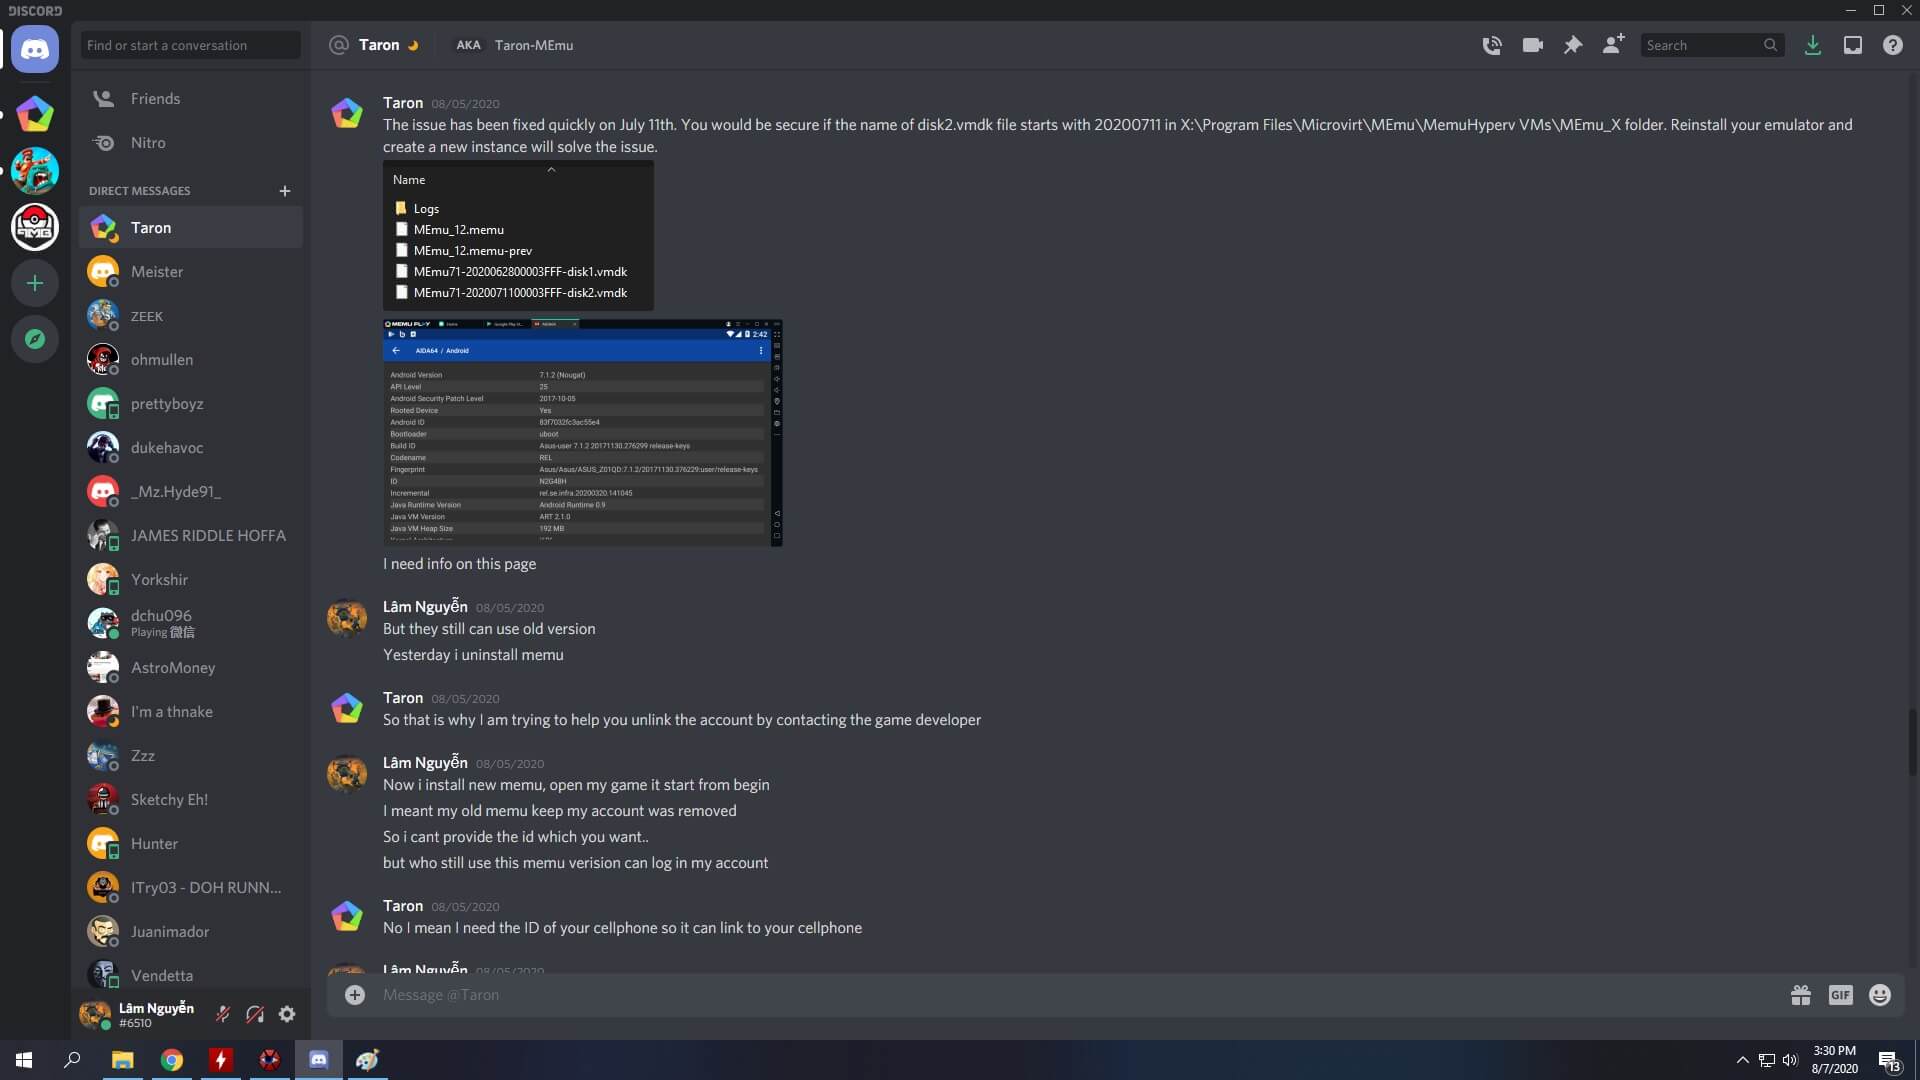Open file list screenshot attachment

coord(518,236)
